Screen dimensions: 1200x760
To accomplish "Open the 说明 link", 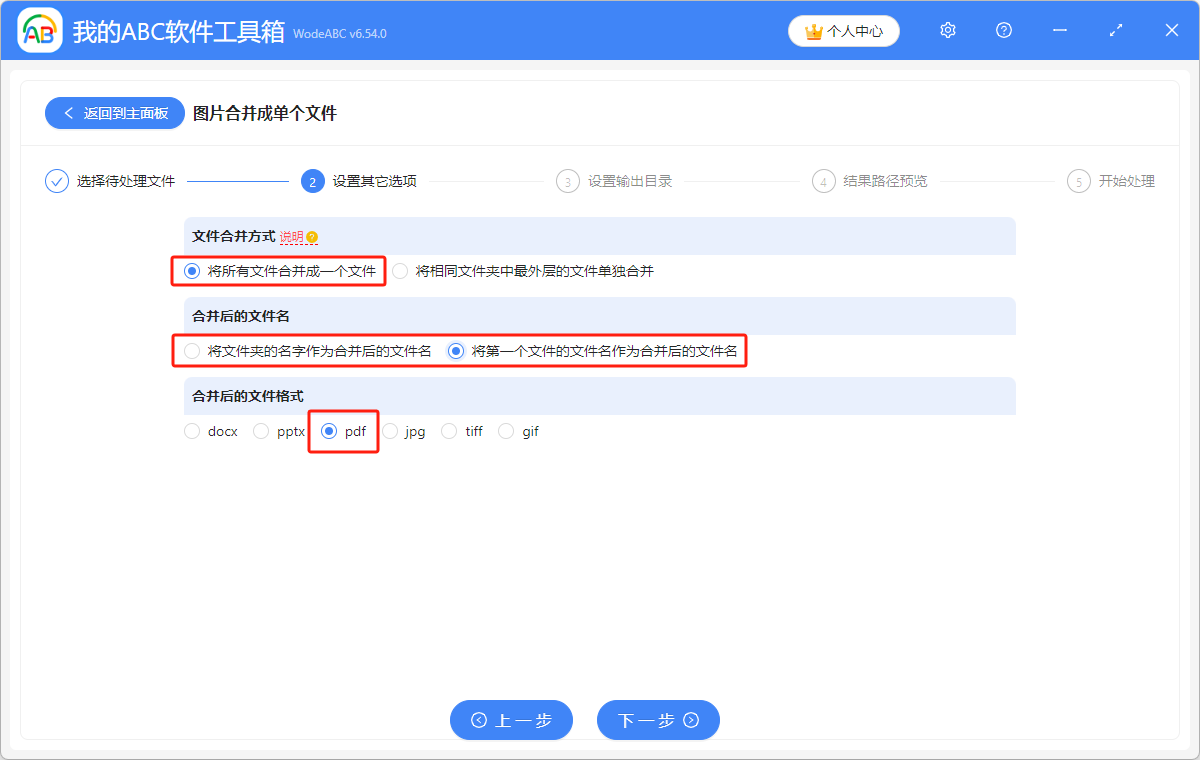I will tap(292, 237).
